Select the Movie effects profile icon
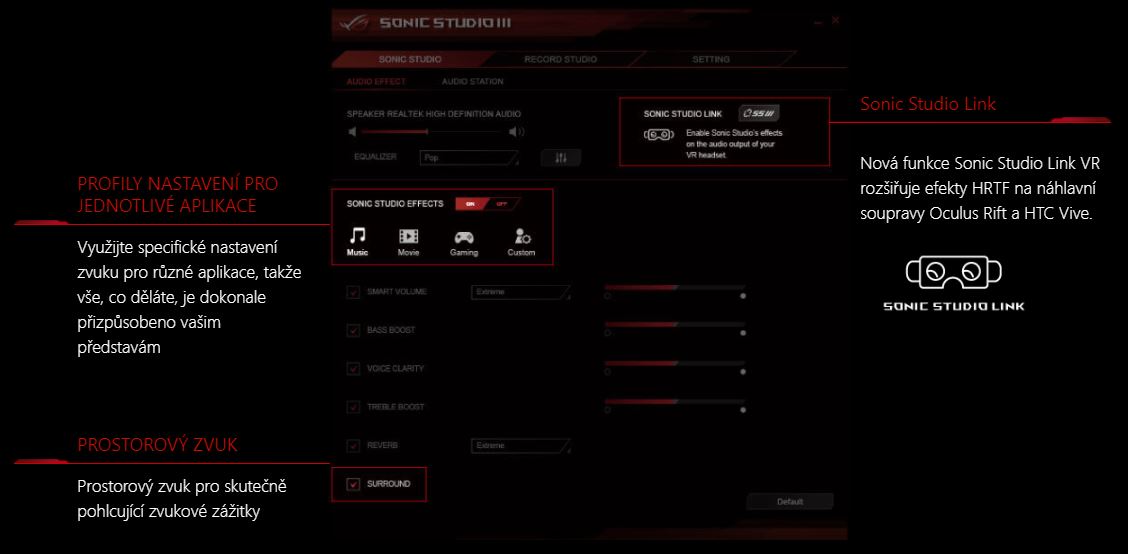Screen dimensions: 1128x554 [x=409, y=237]
